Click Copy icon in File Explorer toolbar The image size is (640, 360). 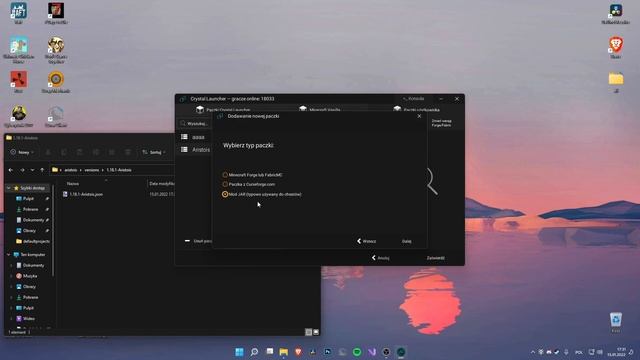64,152
